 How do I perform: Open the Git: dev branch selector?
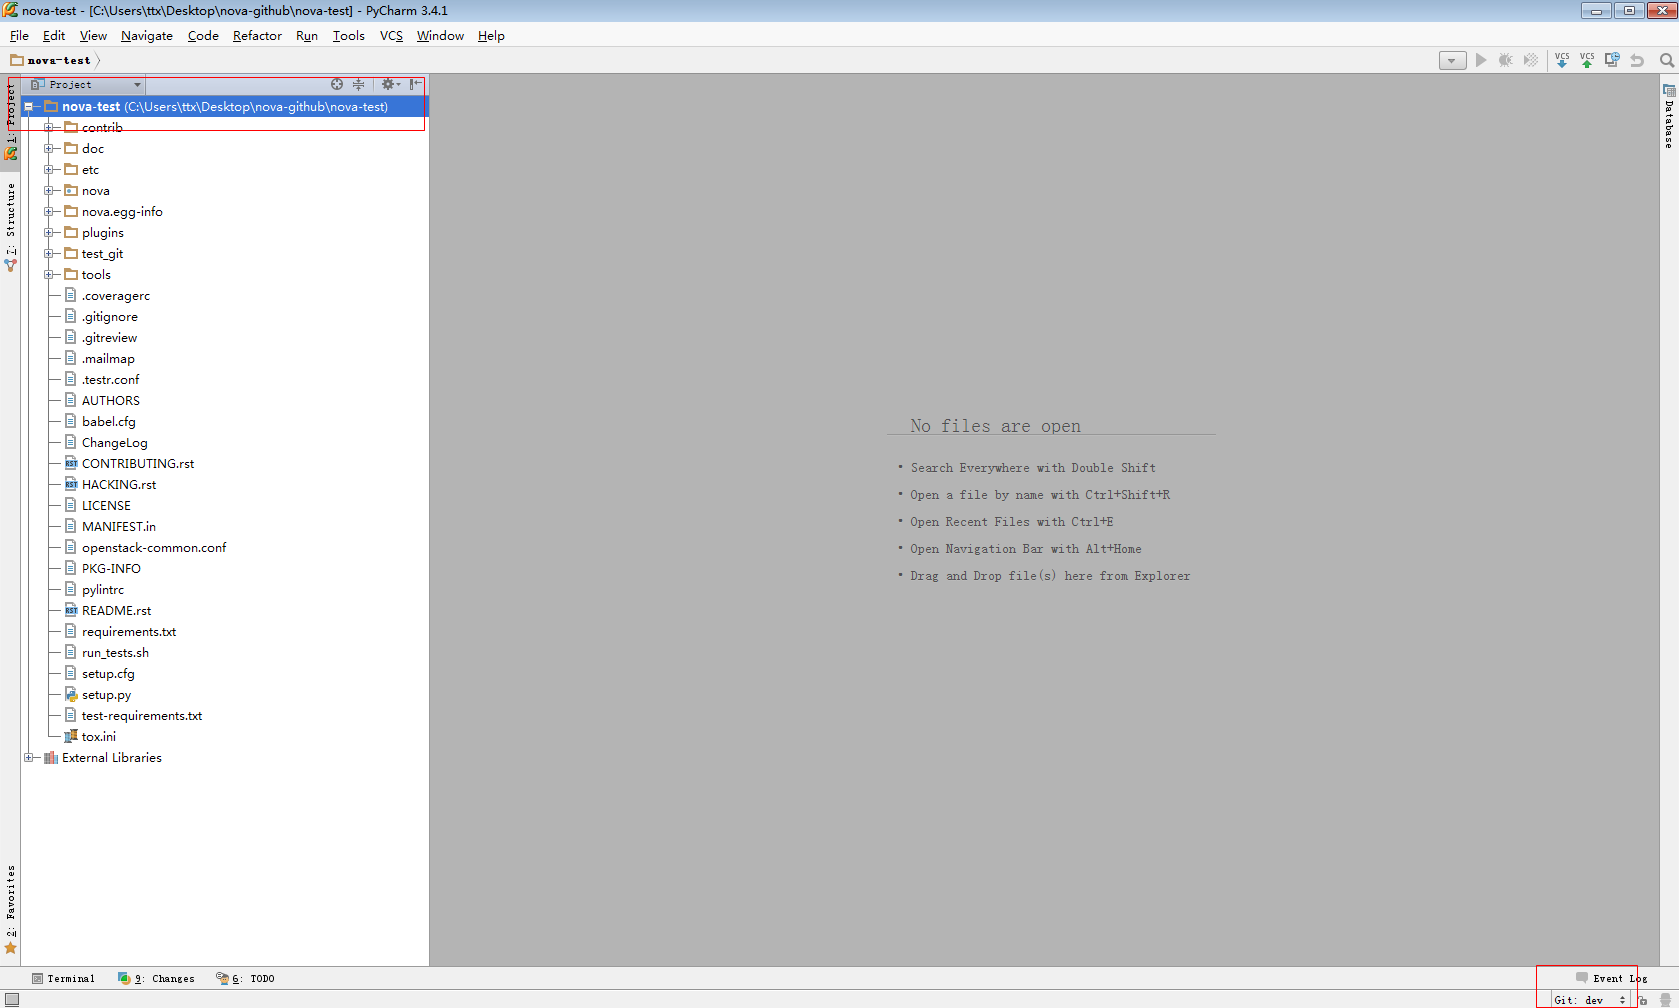pos(1591,1000)
